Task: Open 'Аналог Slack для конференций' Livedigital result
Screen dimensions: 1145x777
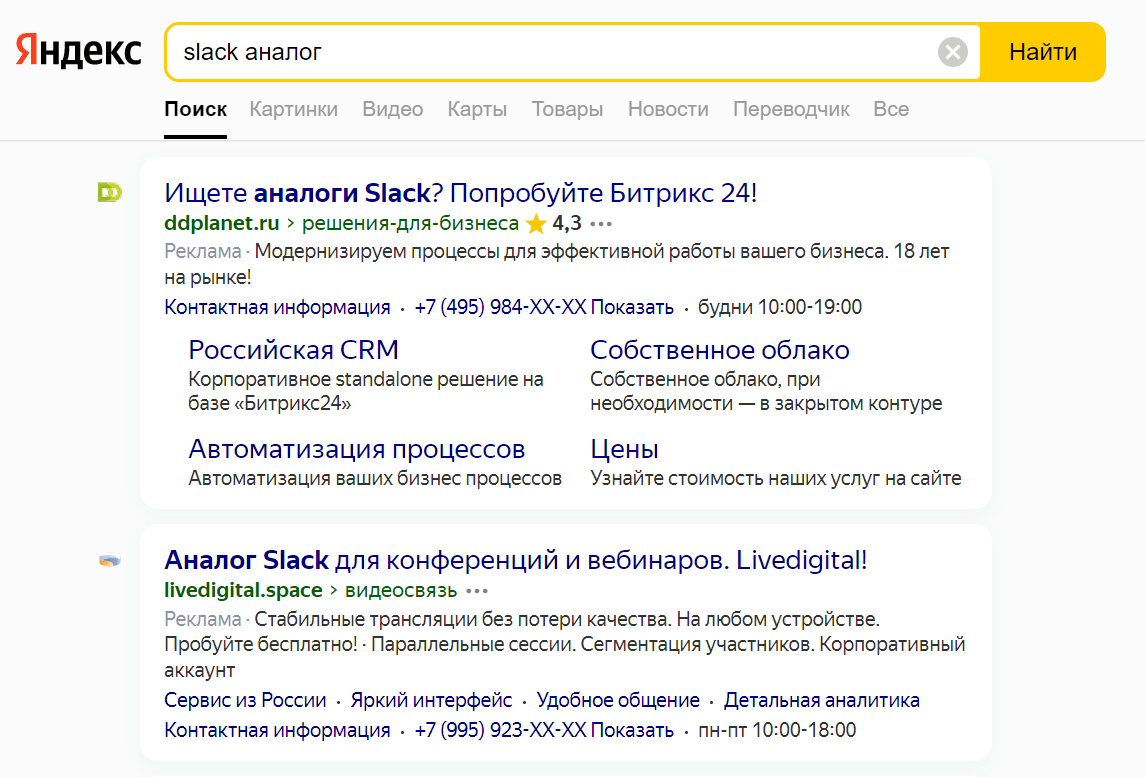Action: [515, 560]
